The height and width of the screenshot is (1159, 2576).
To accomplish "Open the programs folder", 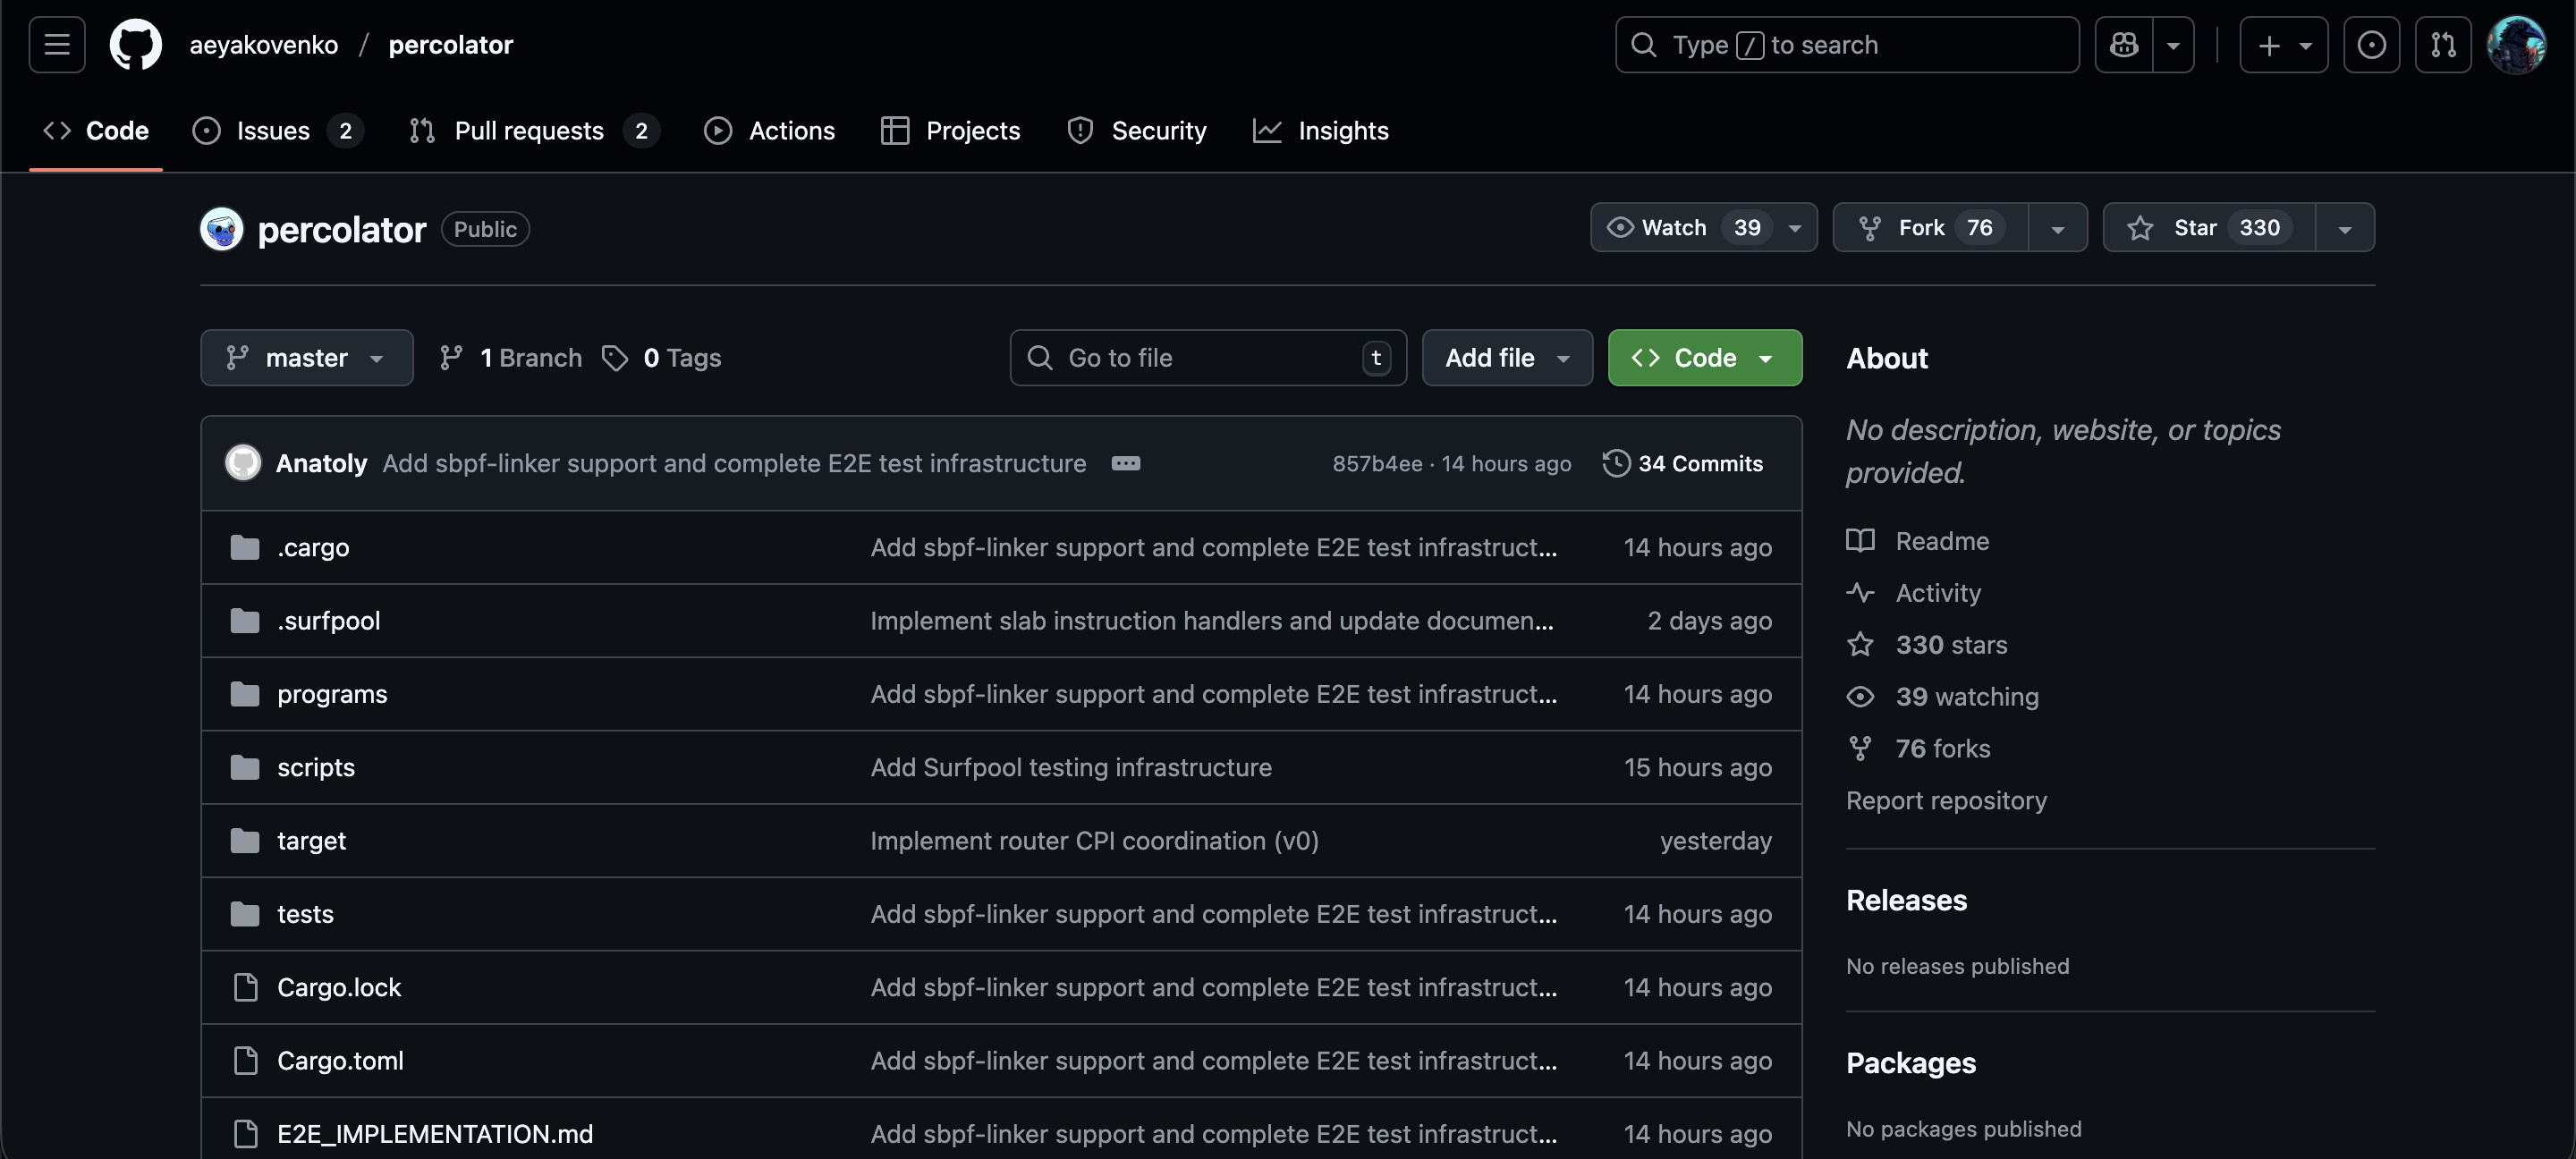I will pos(332,694).
